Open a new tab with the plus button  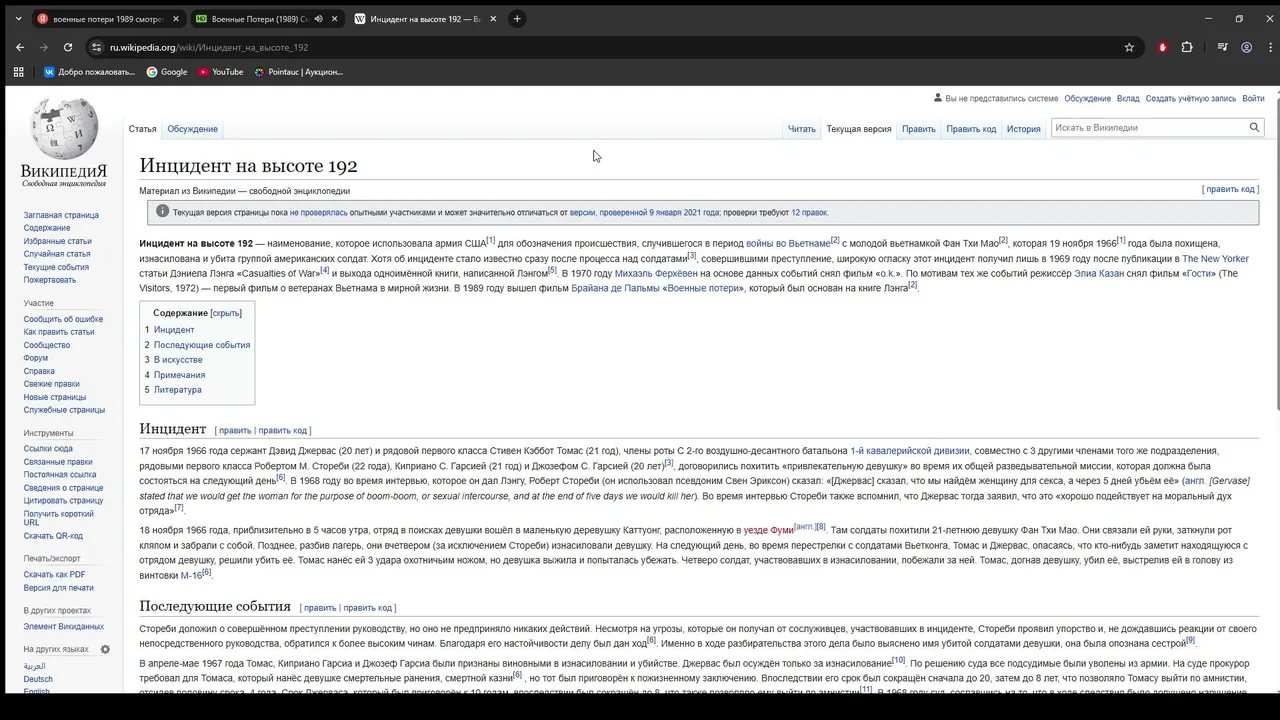tap(517, 19)
